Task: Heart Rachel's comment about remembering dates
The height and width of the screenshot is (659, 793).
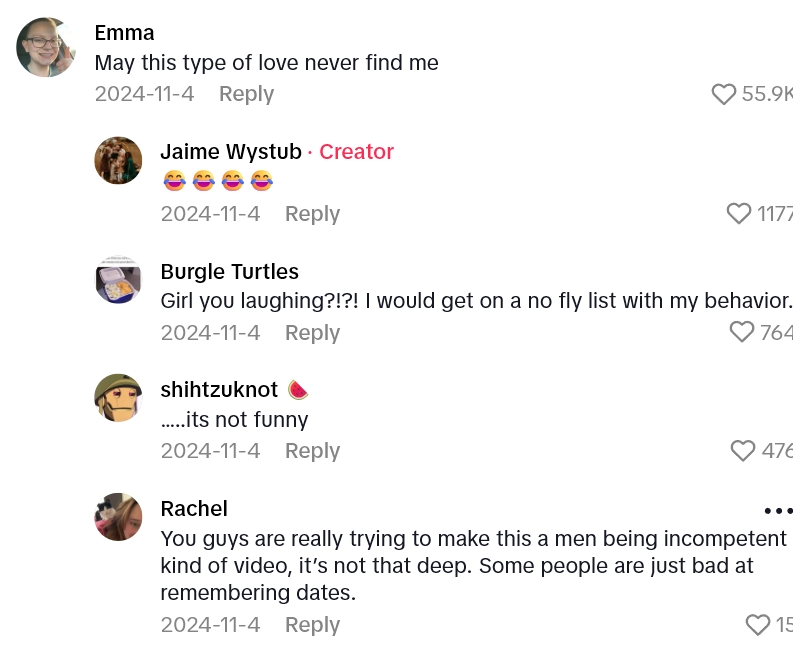Action: tap(758, 625)
